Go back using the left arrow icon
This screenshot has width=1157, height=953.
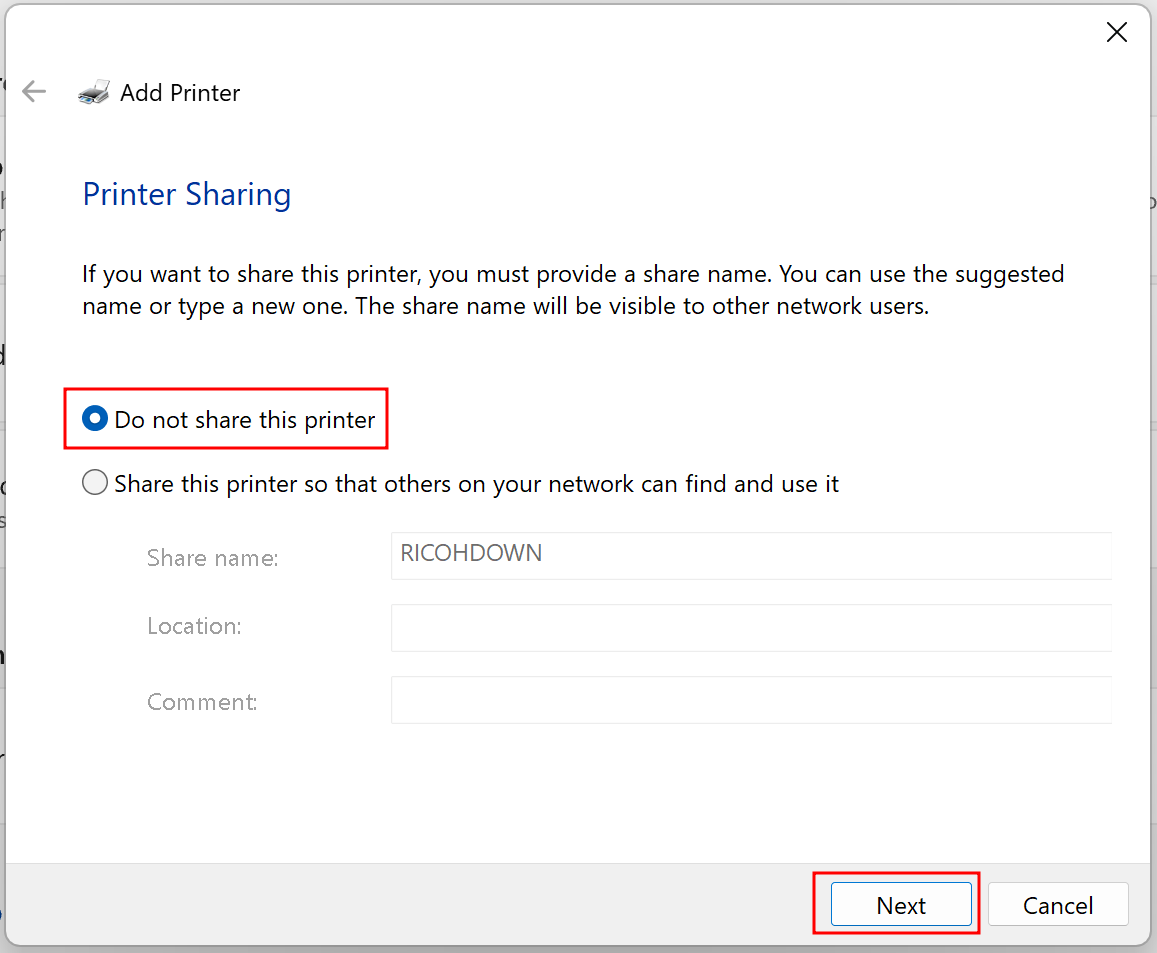[34, 92]
